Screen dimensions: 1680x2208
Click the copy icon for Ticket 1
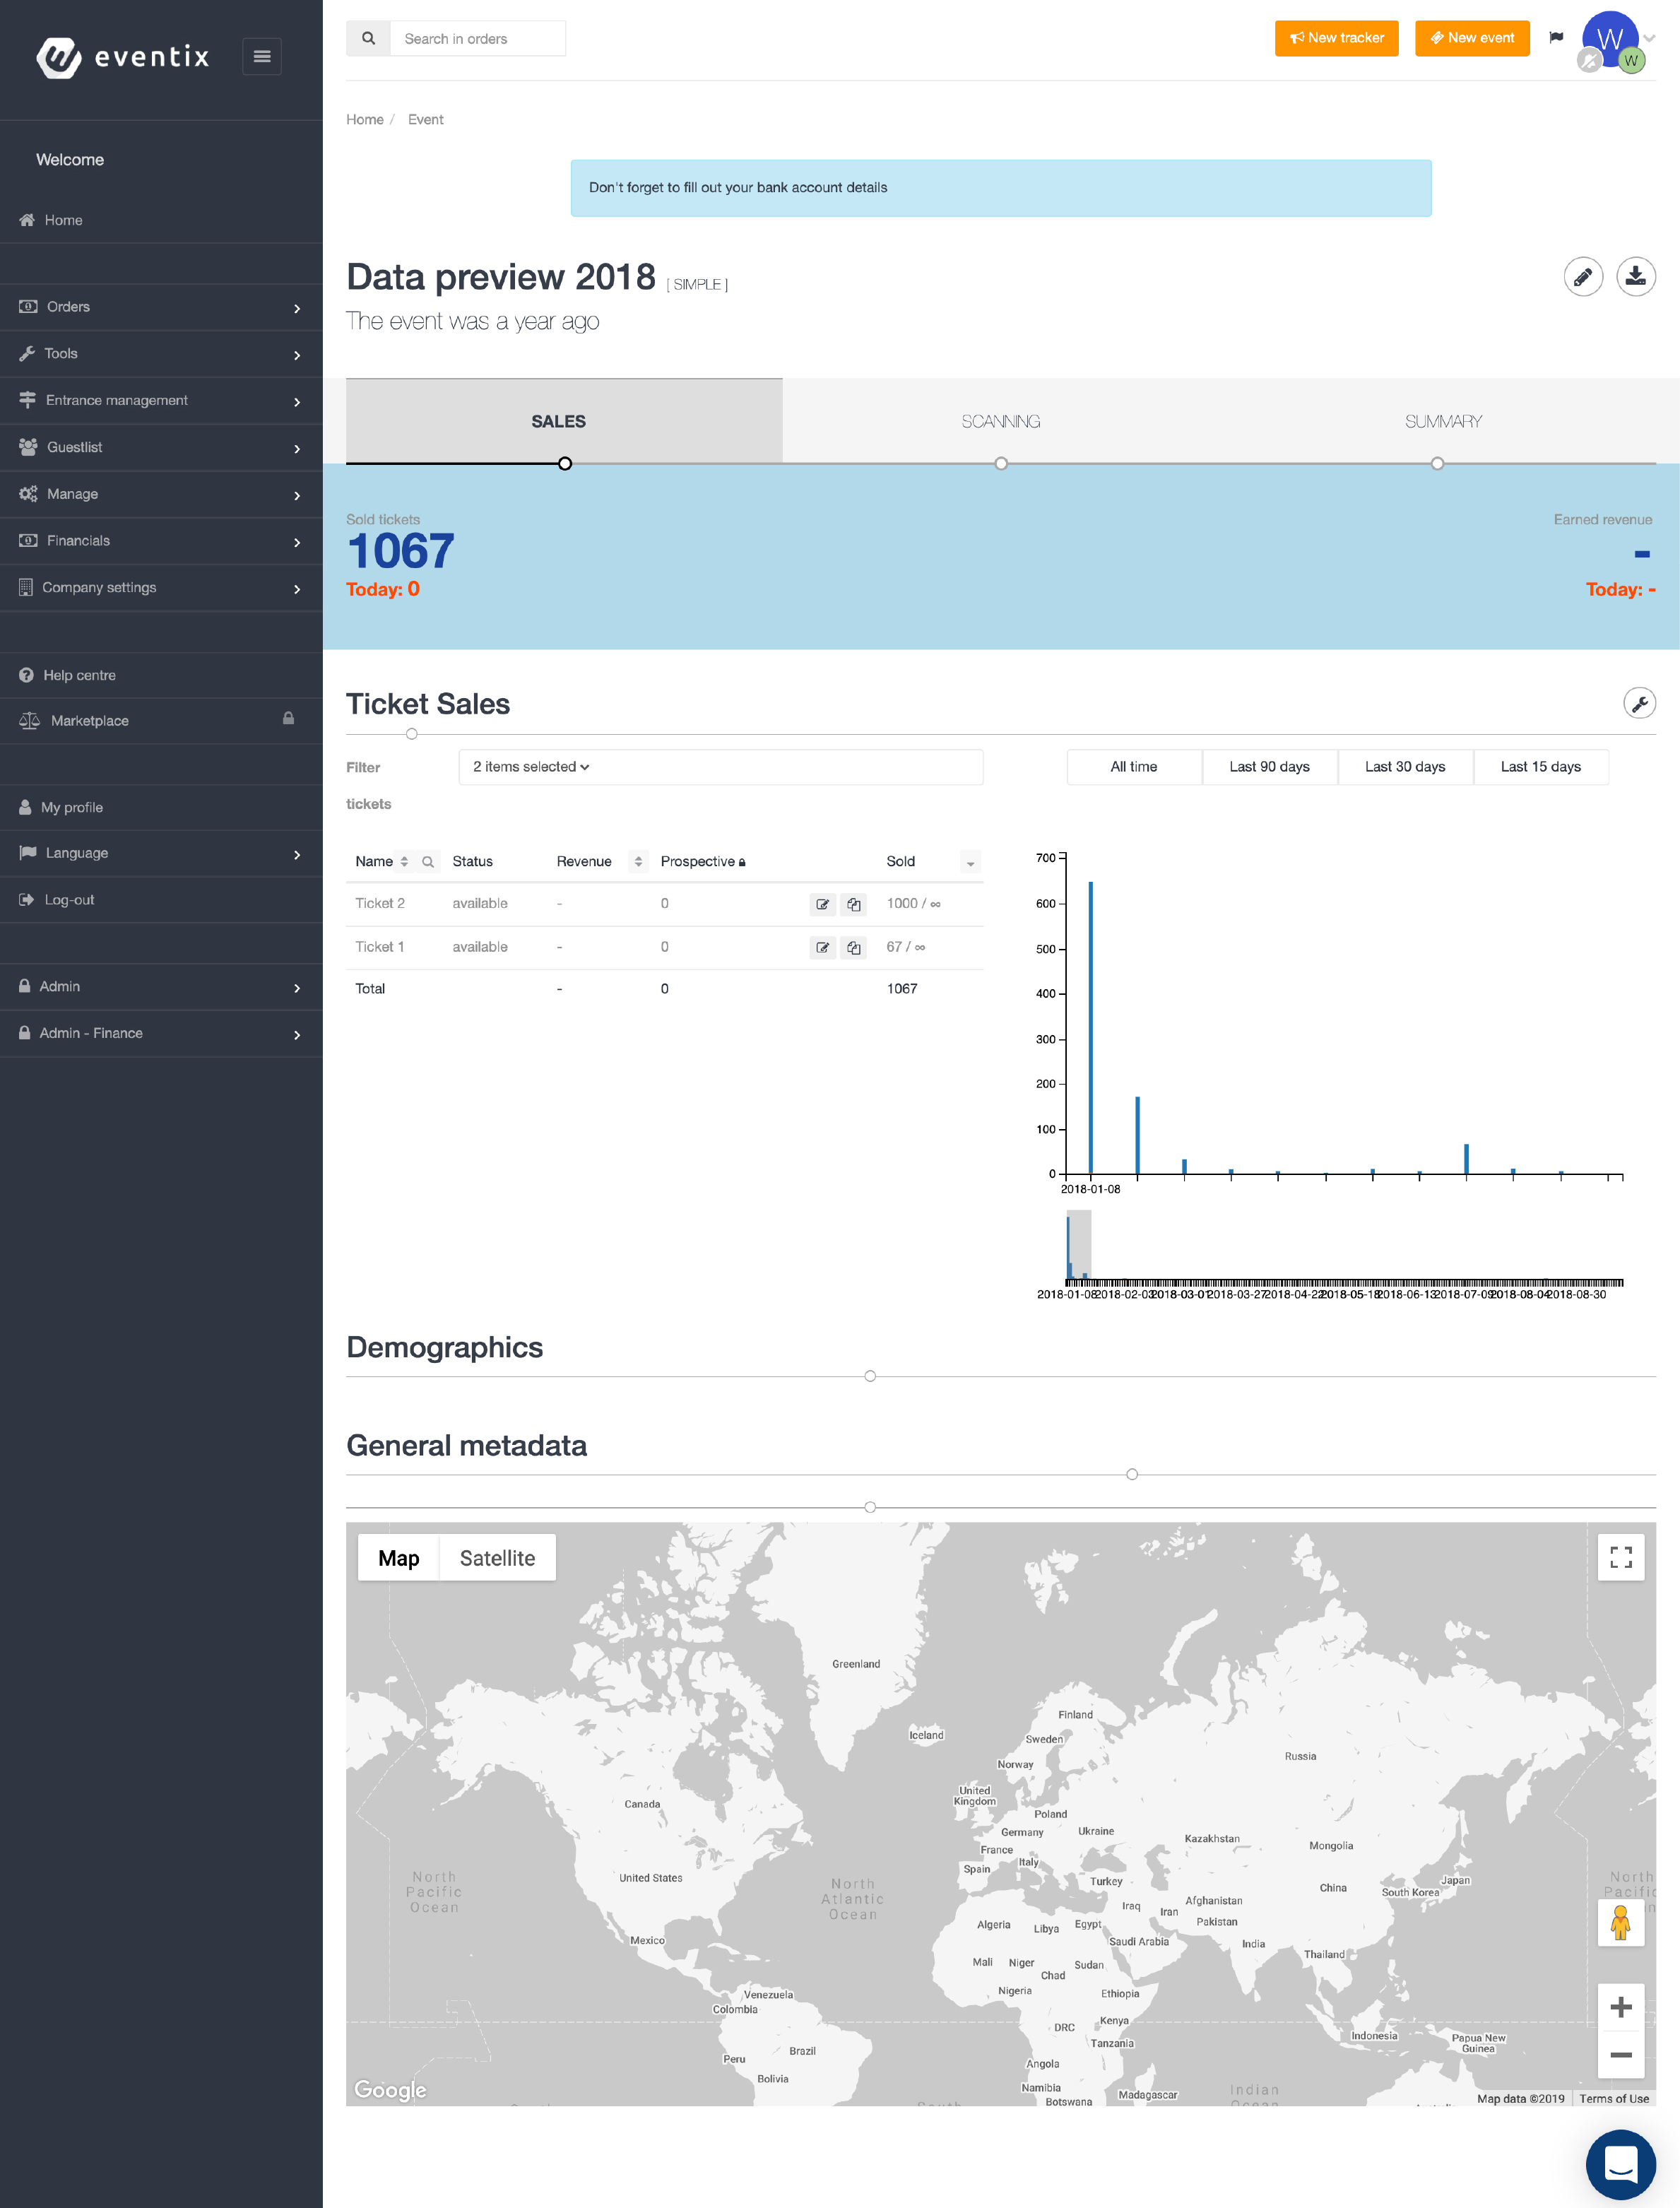pyautogui.click(x=853, y=948)
